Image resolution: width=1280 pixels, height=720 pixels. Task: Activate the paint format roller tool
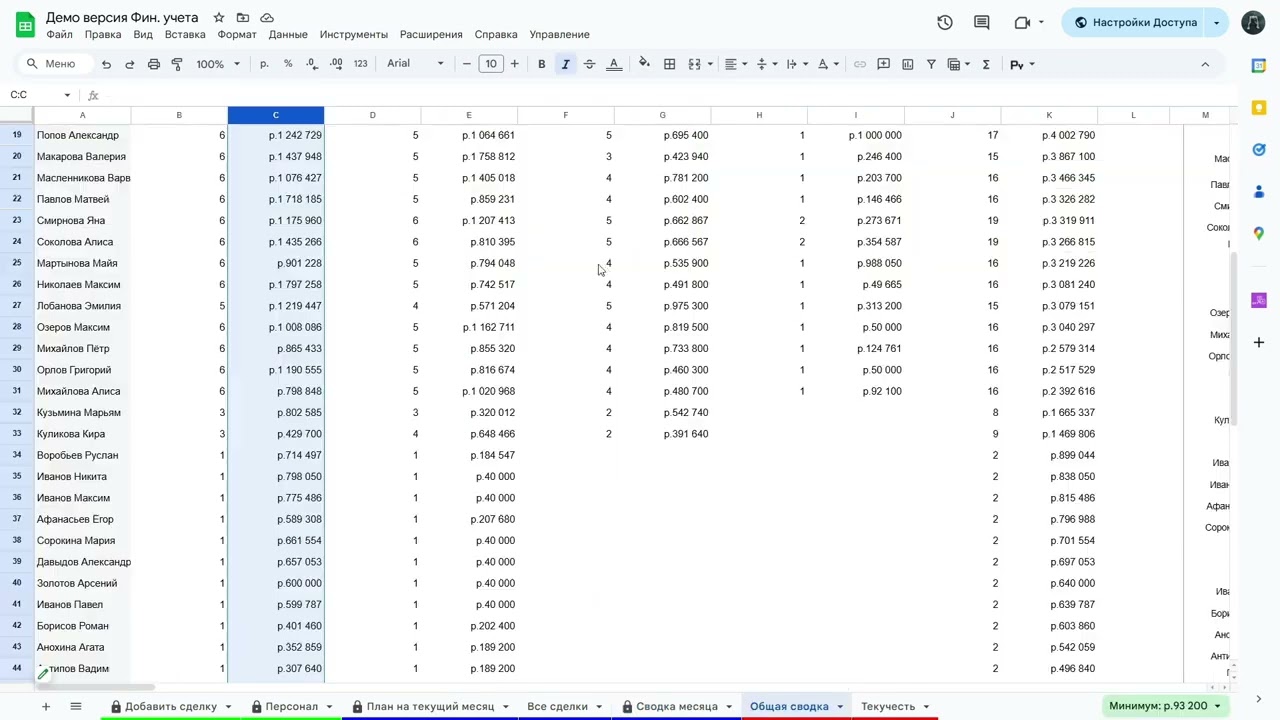[x=177, y=64]
